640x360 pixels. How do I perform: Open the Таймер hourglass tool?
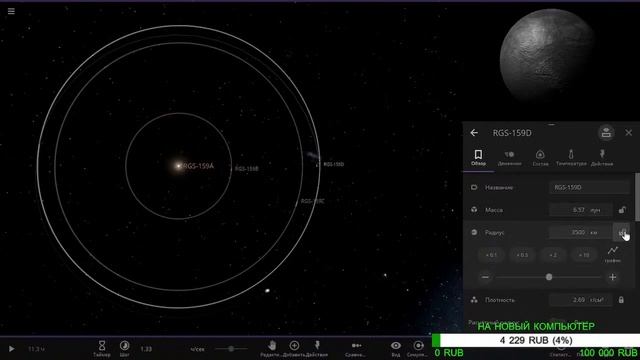tap(102, 349)
